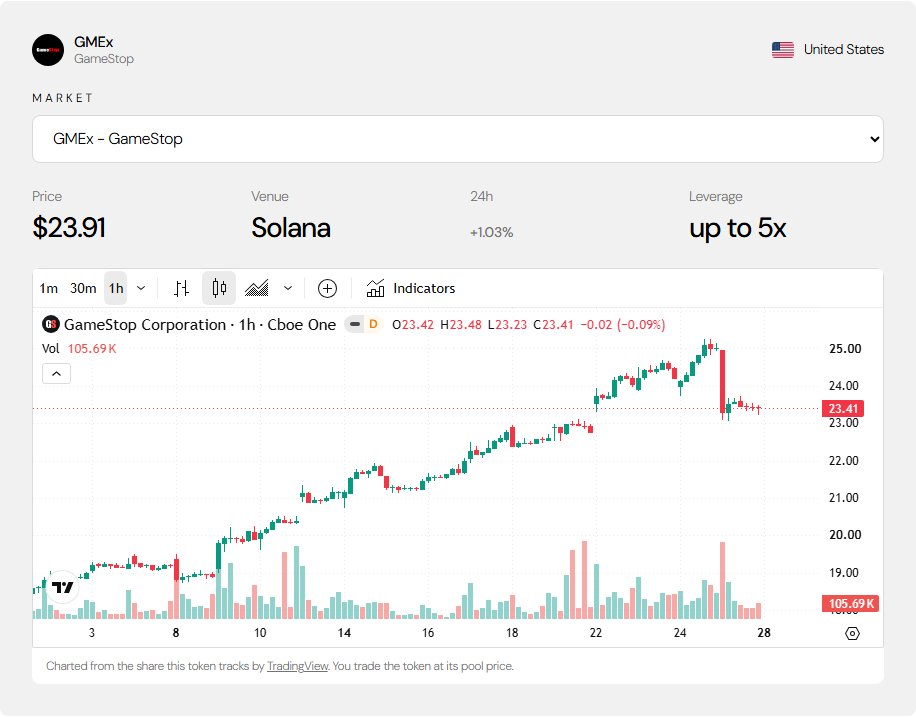Click the O23.42 open value in legend
Screen dimensions: 916x717
click(413, 325)
